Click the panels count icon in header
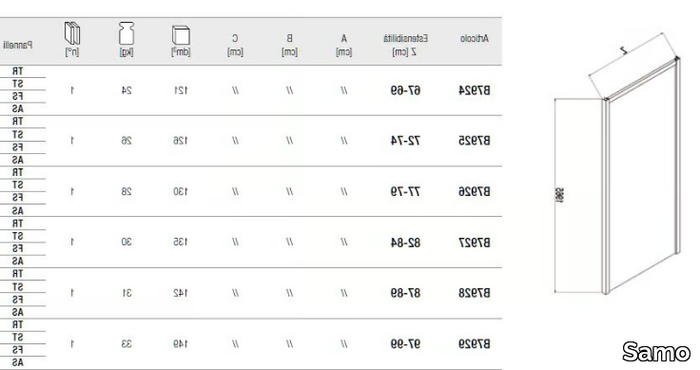 click(x=72, y=33)
